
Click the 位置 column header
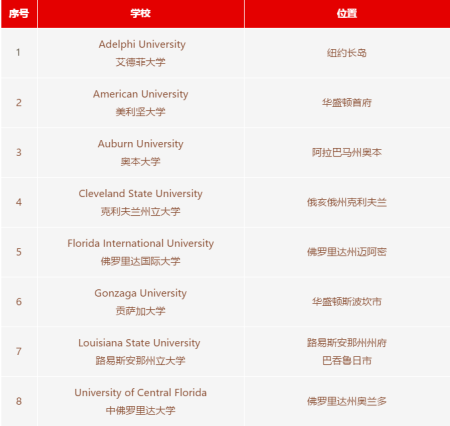[347, 14]
